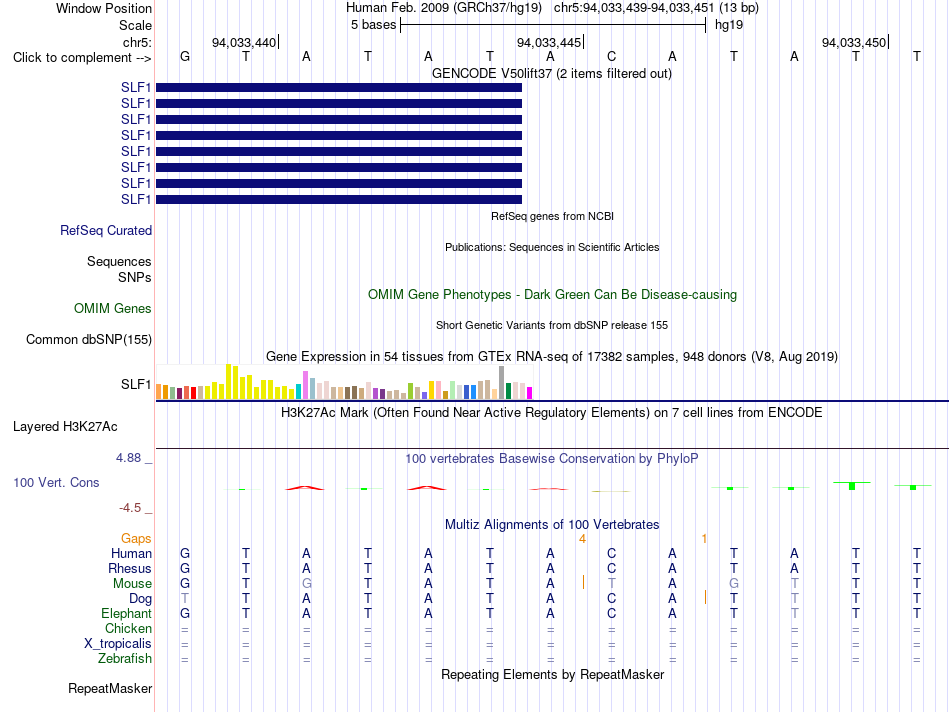Select the Zebrafish species row label
The width and height of the screenshot is (950, 712).
point(125,658)
